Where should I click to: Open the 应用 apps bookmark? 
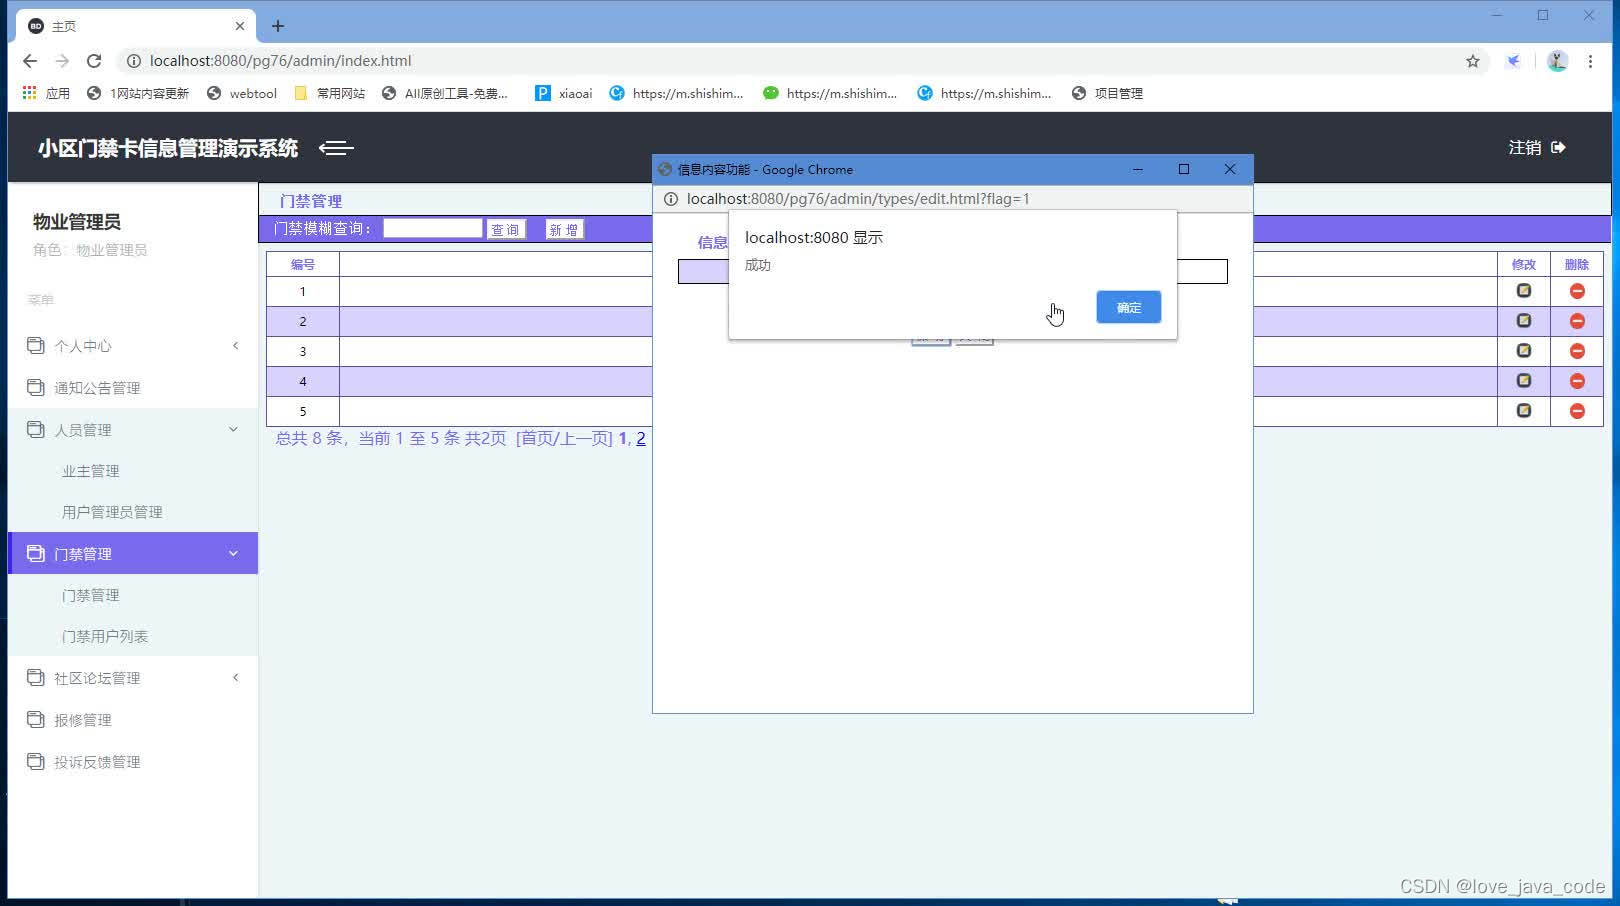click(x=46, y=93)
